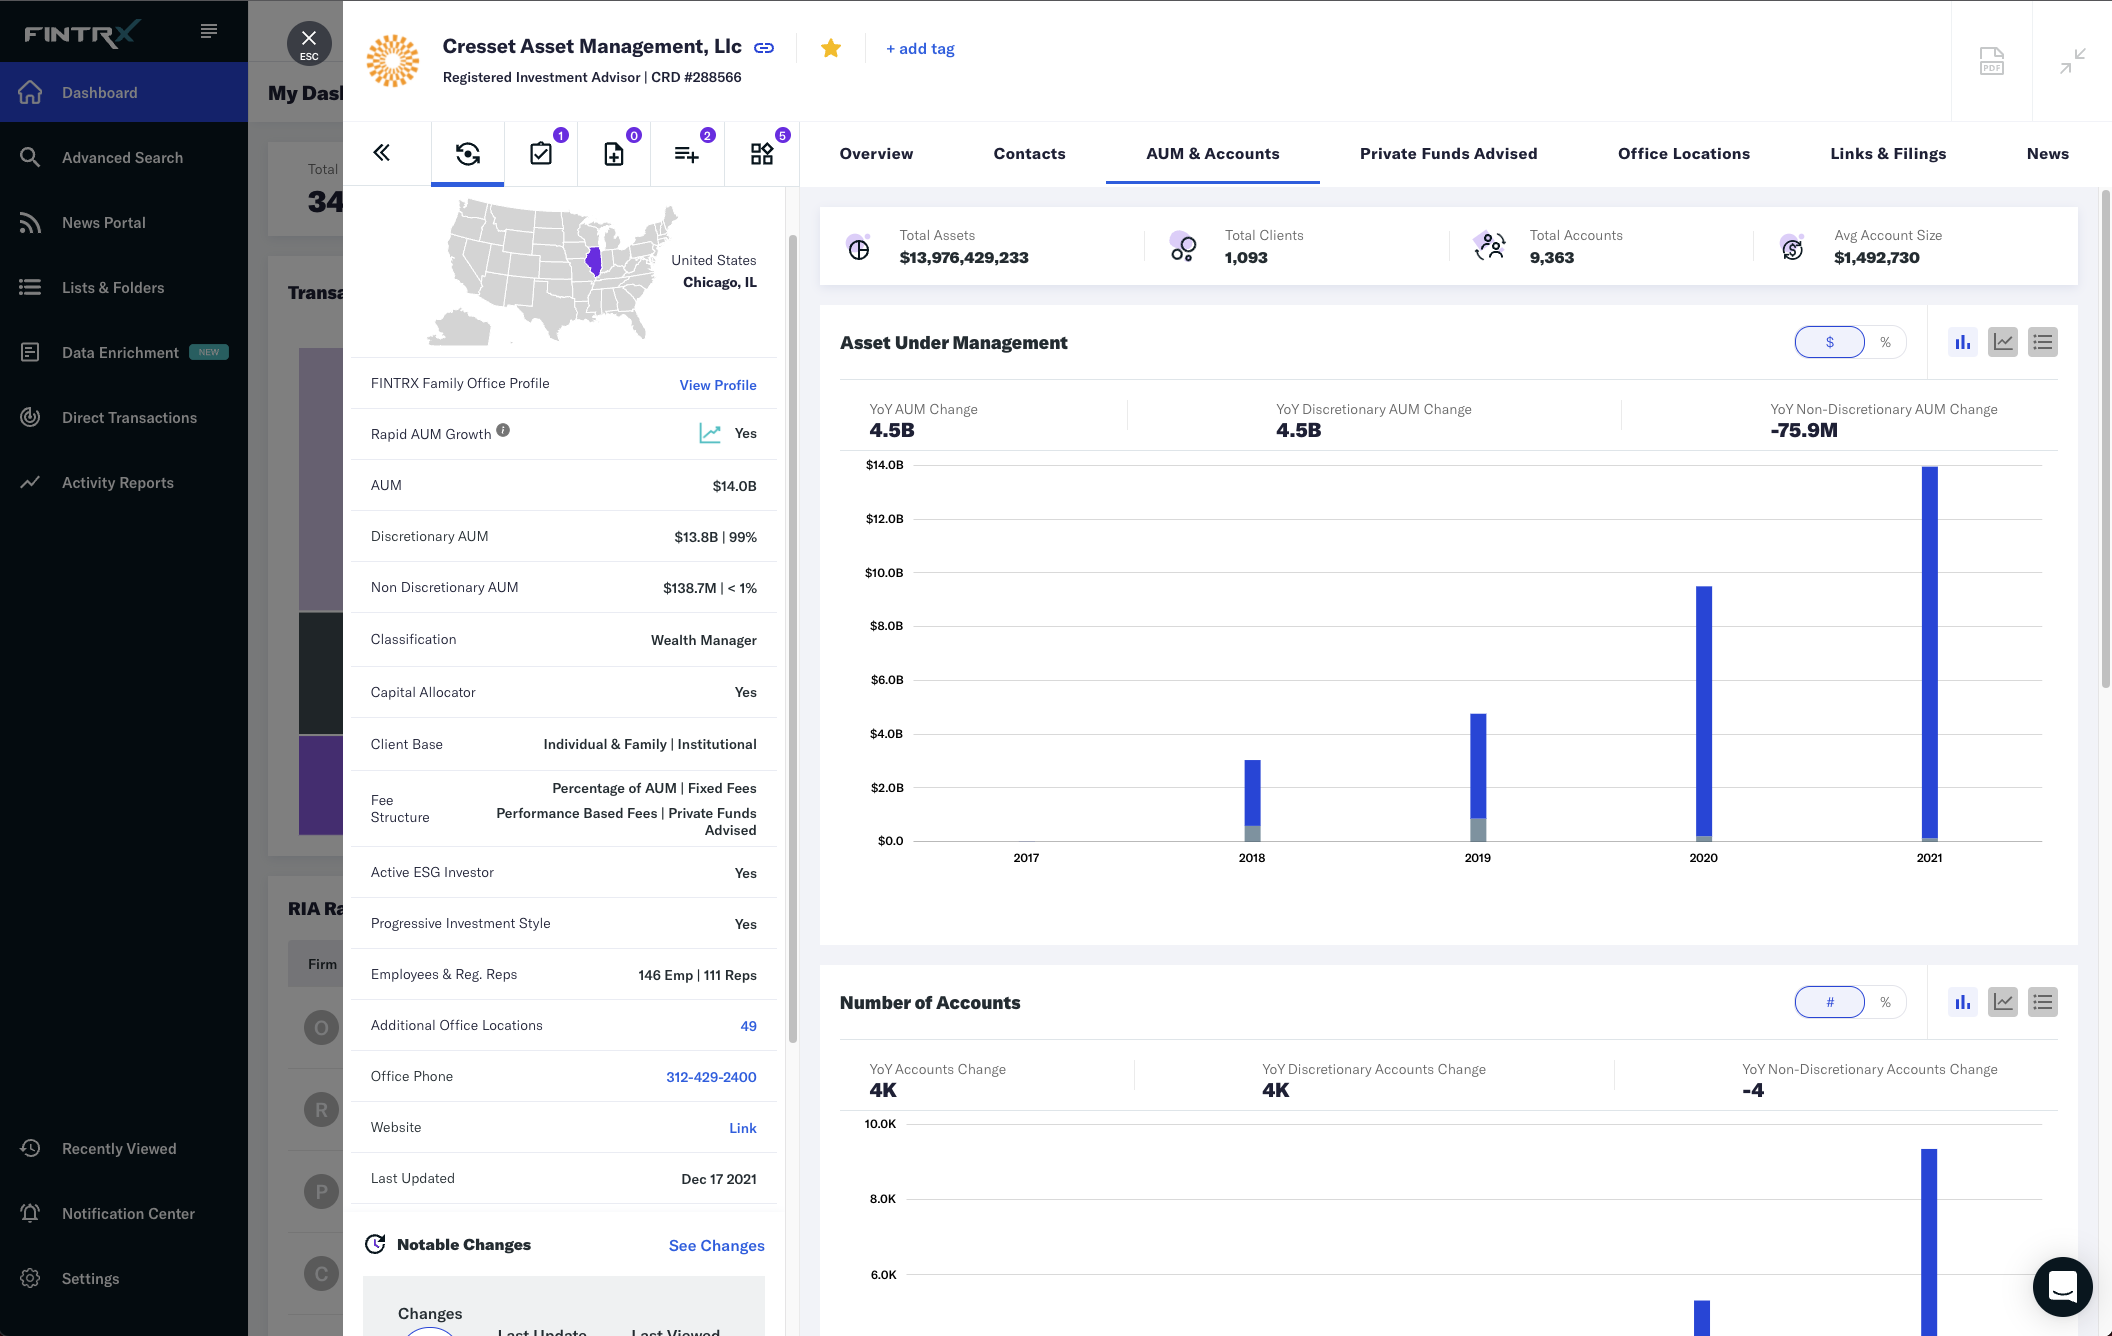Image resolution: width=2112 pixels, height=1336 pixels.
Task: Show AUM bar chart view icon
Action: (x=1963, y=342)
